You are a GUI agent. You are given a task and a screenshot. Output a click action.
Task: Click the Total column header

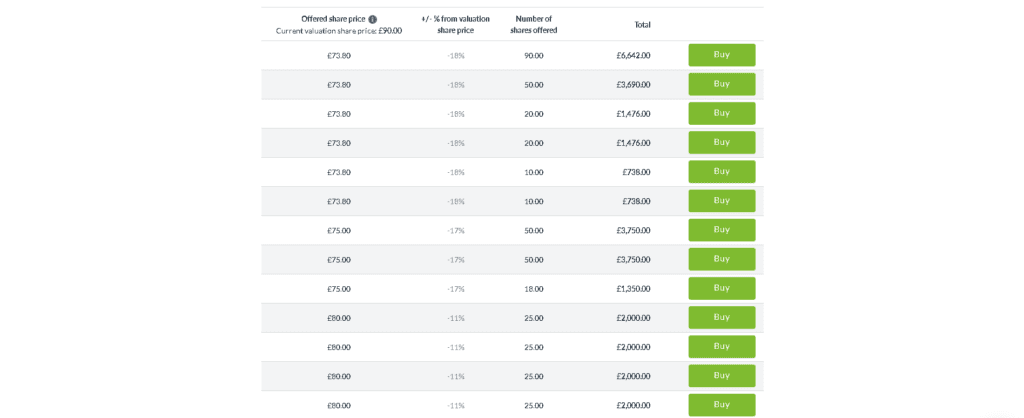[642, 24]
